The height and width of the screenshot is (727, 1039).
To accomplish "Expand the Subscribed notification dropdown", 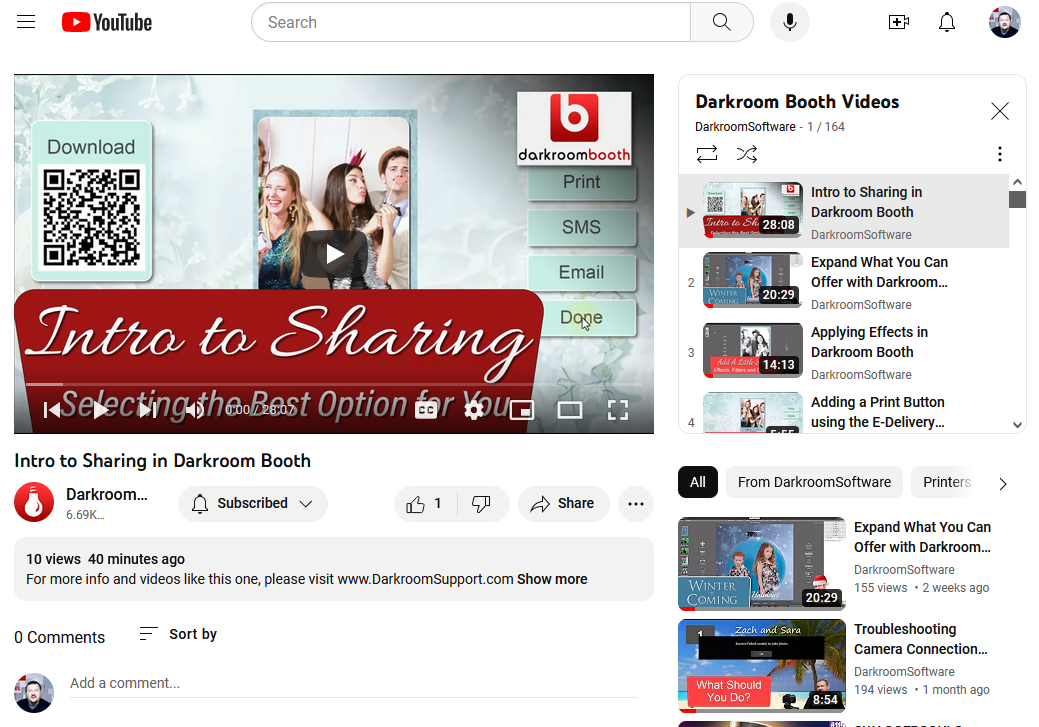I will coord(252,504).
